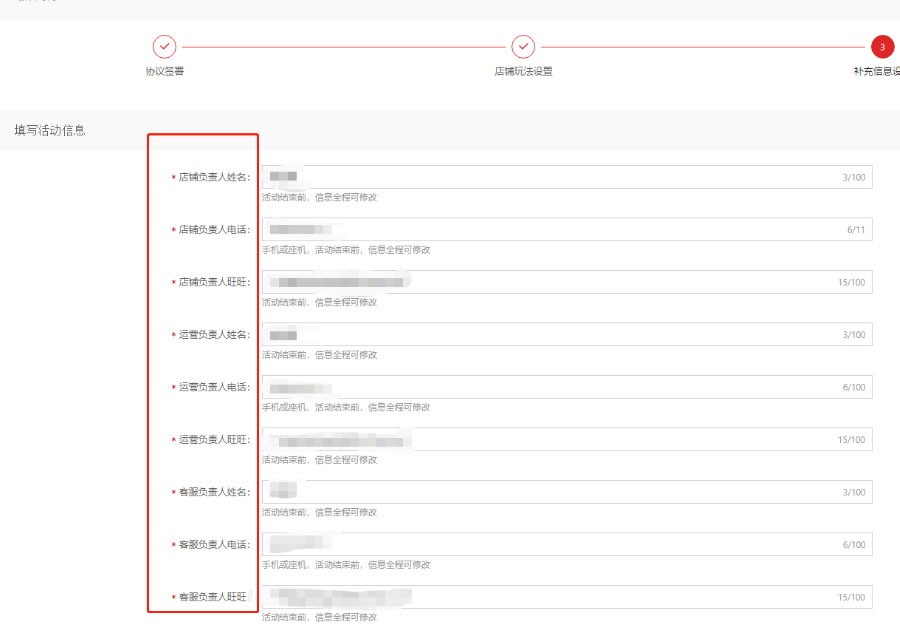Focus the 运营负责人姓名 input field

coord(566,334)
